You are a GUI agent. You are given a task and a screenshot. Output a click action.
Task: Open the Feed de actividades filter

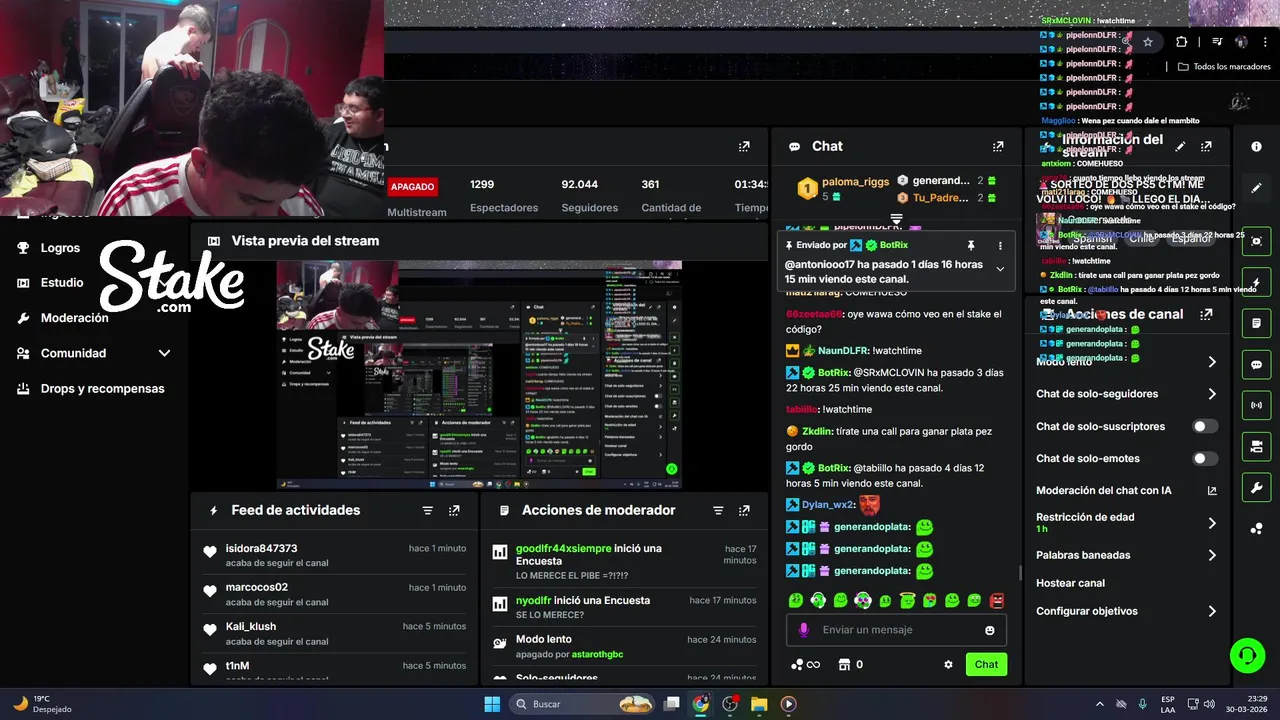point(427,510)
